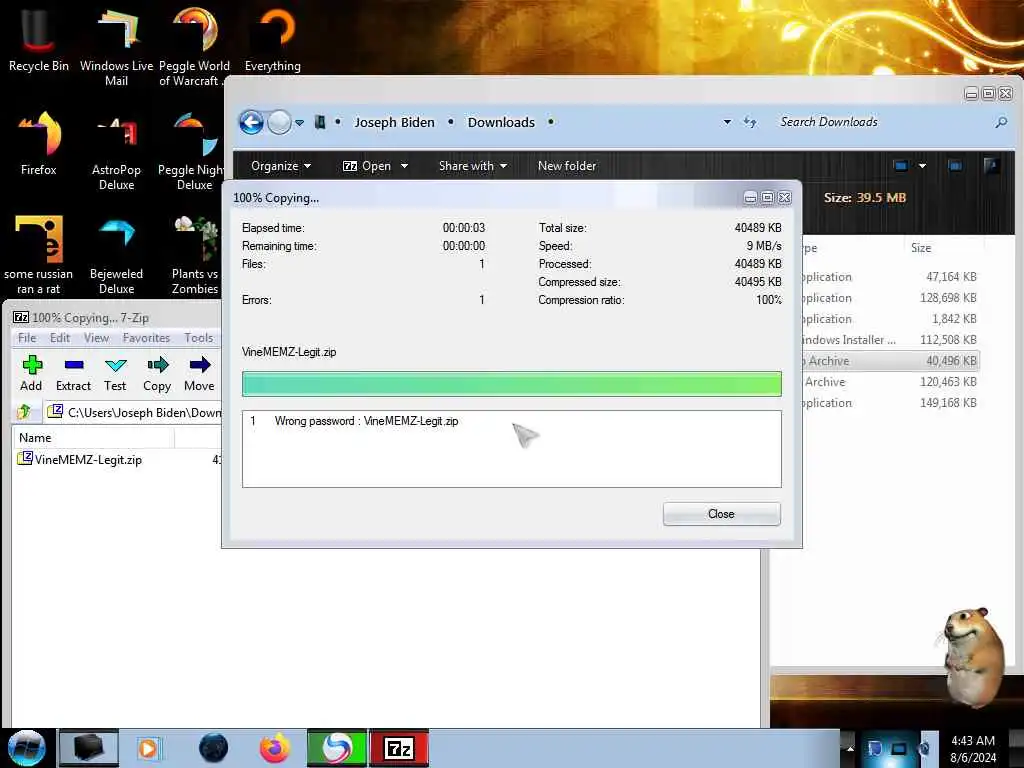The width and height of the screenshot is (1024, 768).
Task: Refresh the Downloads folder view
Action: coord(750,122)
